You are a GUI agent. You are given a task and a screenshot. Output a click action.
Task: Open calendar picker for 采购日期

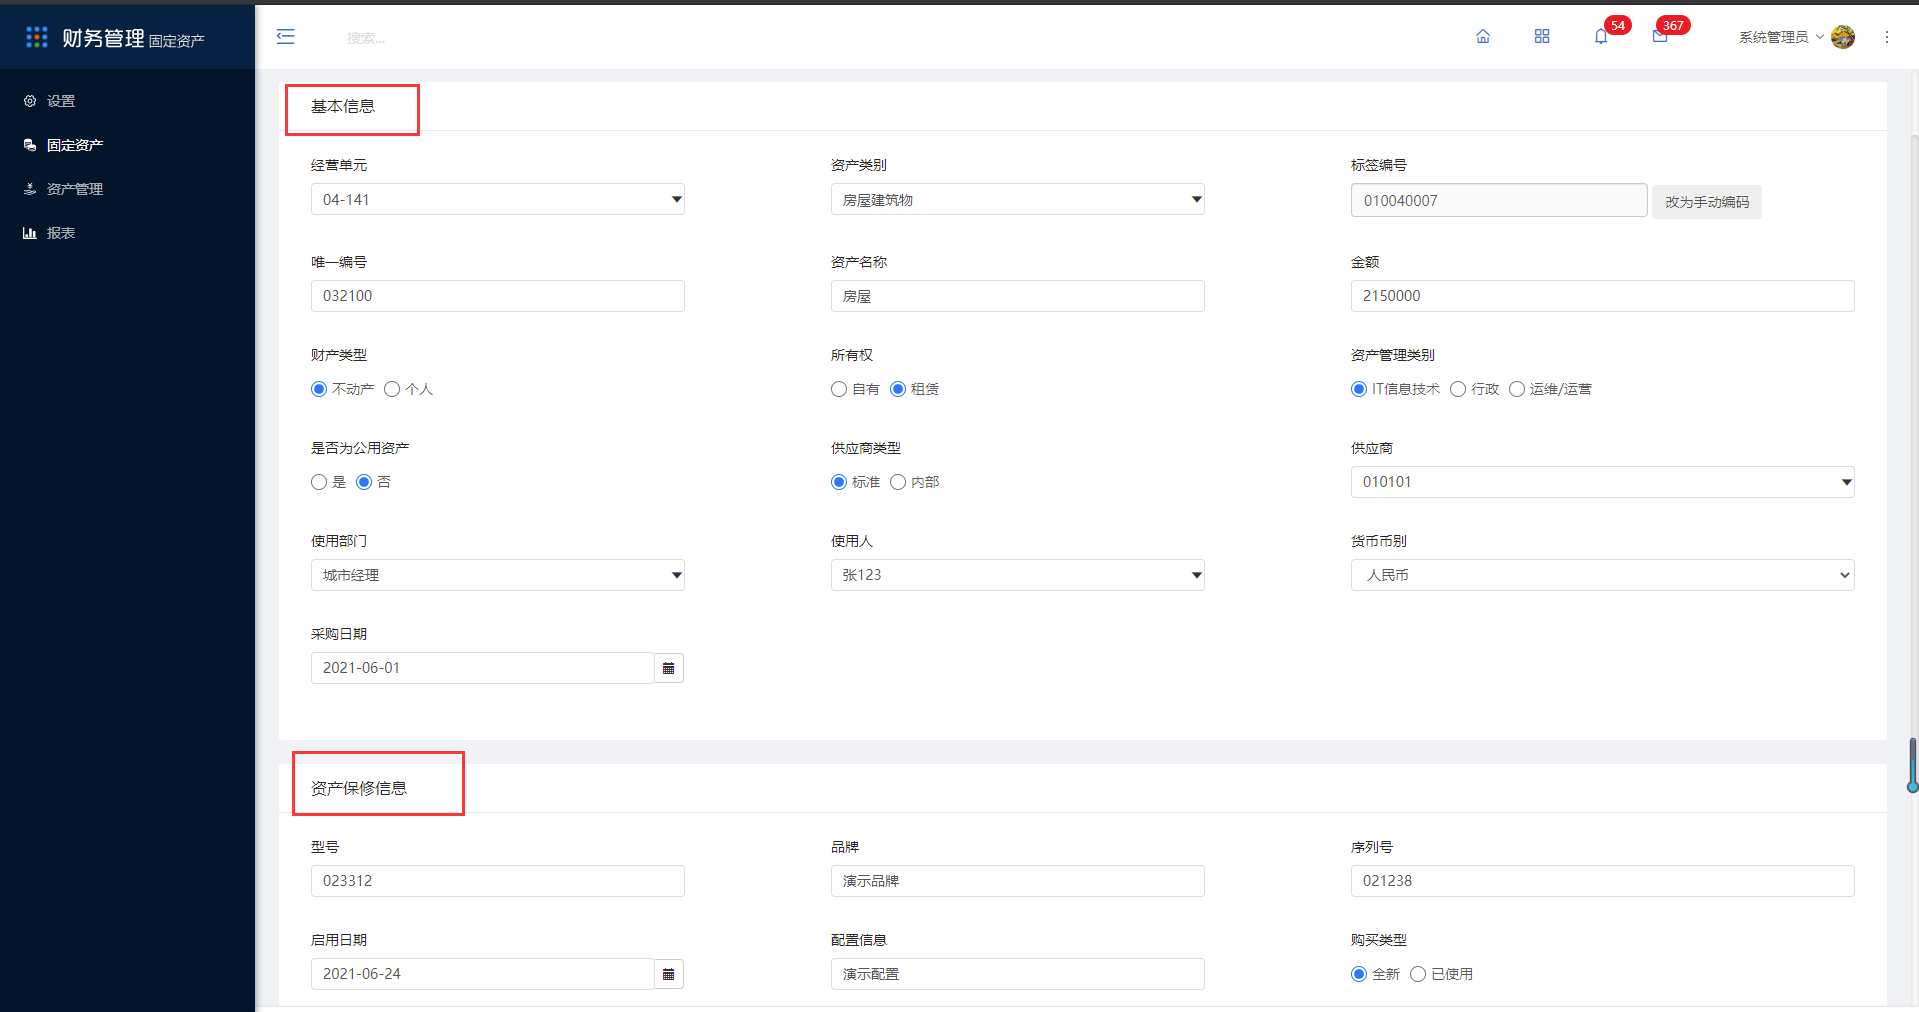[x=669, y=668]
